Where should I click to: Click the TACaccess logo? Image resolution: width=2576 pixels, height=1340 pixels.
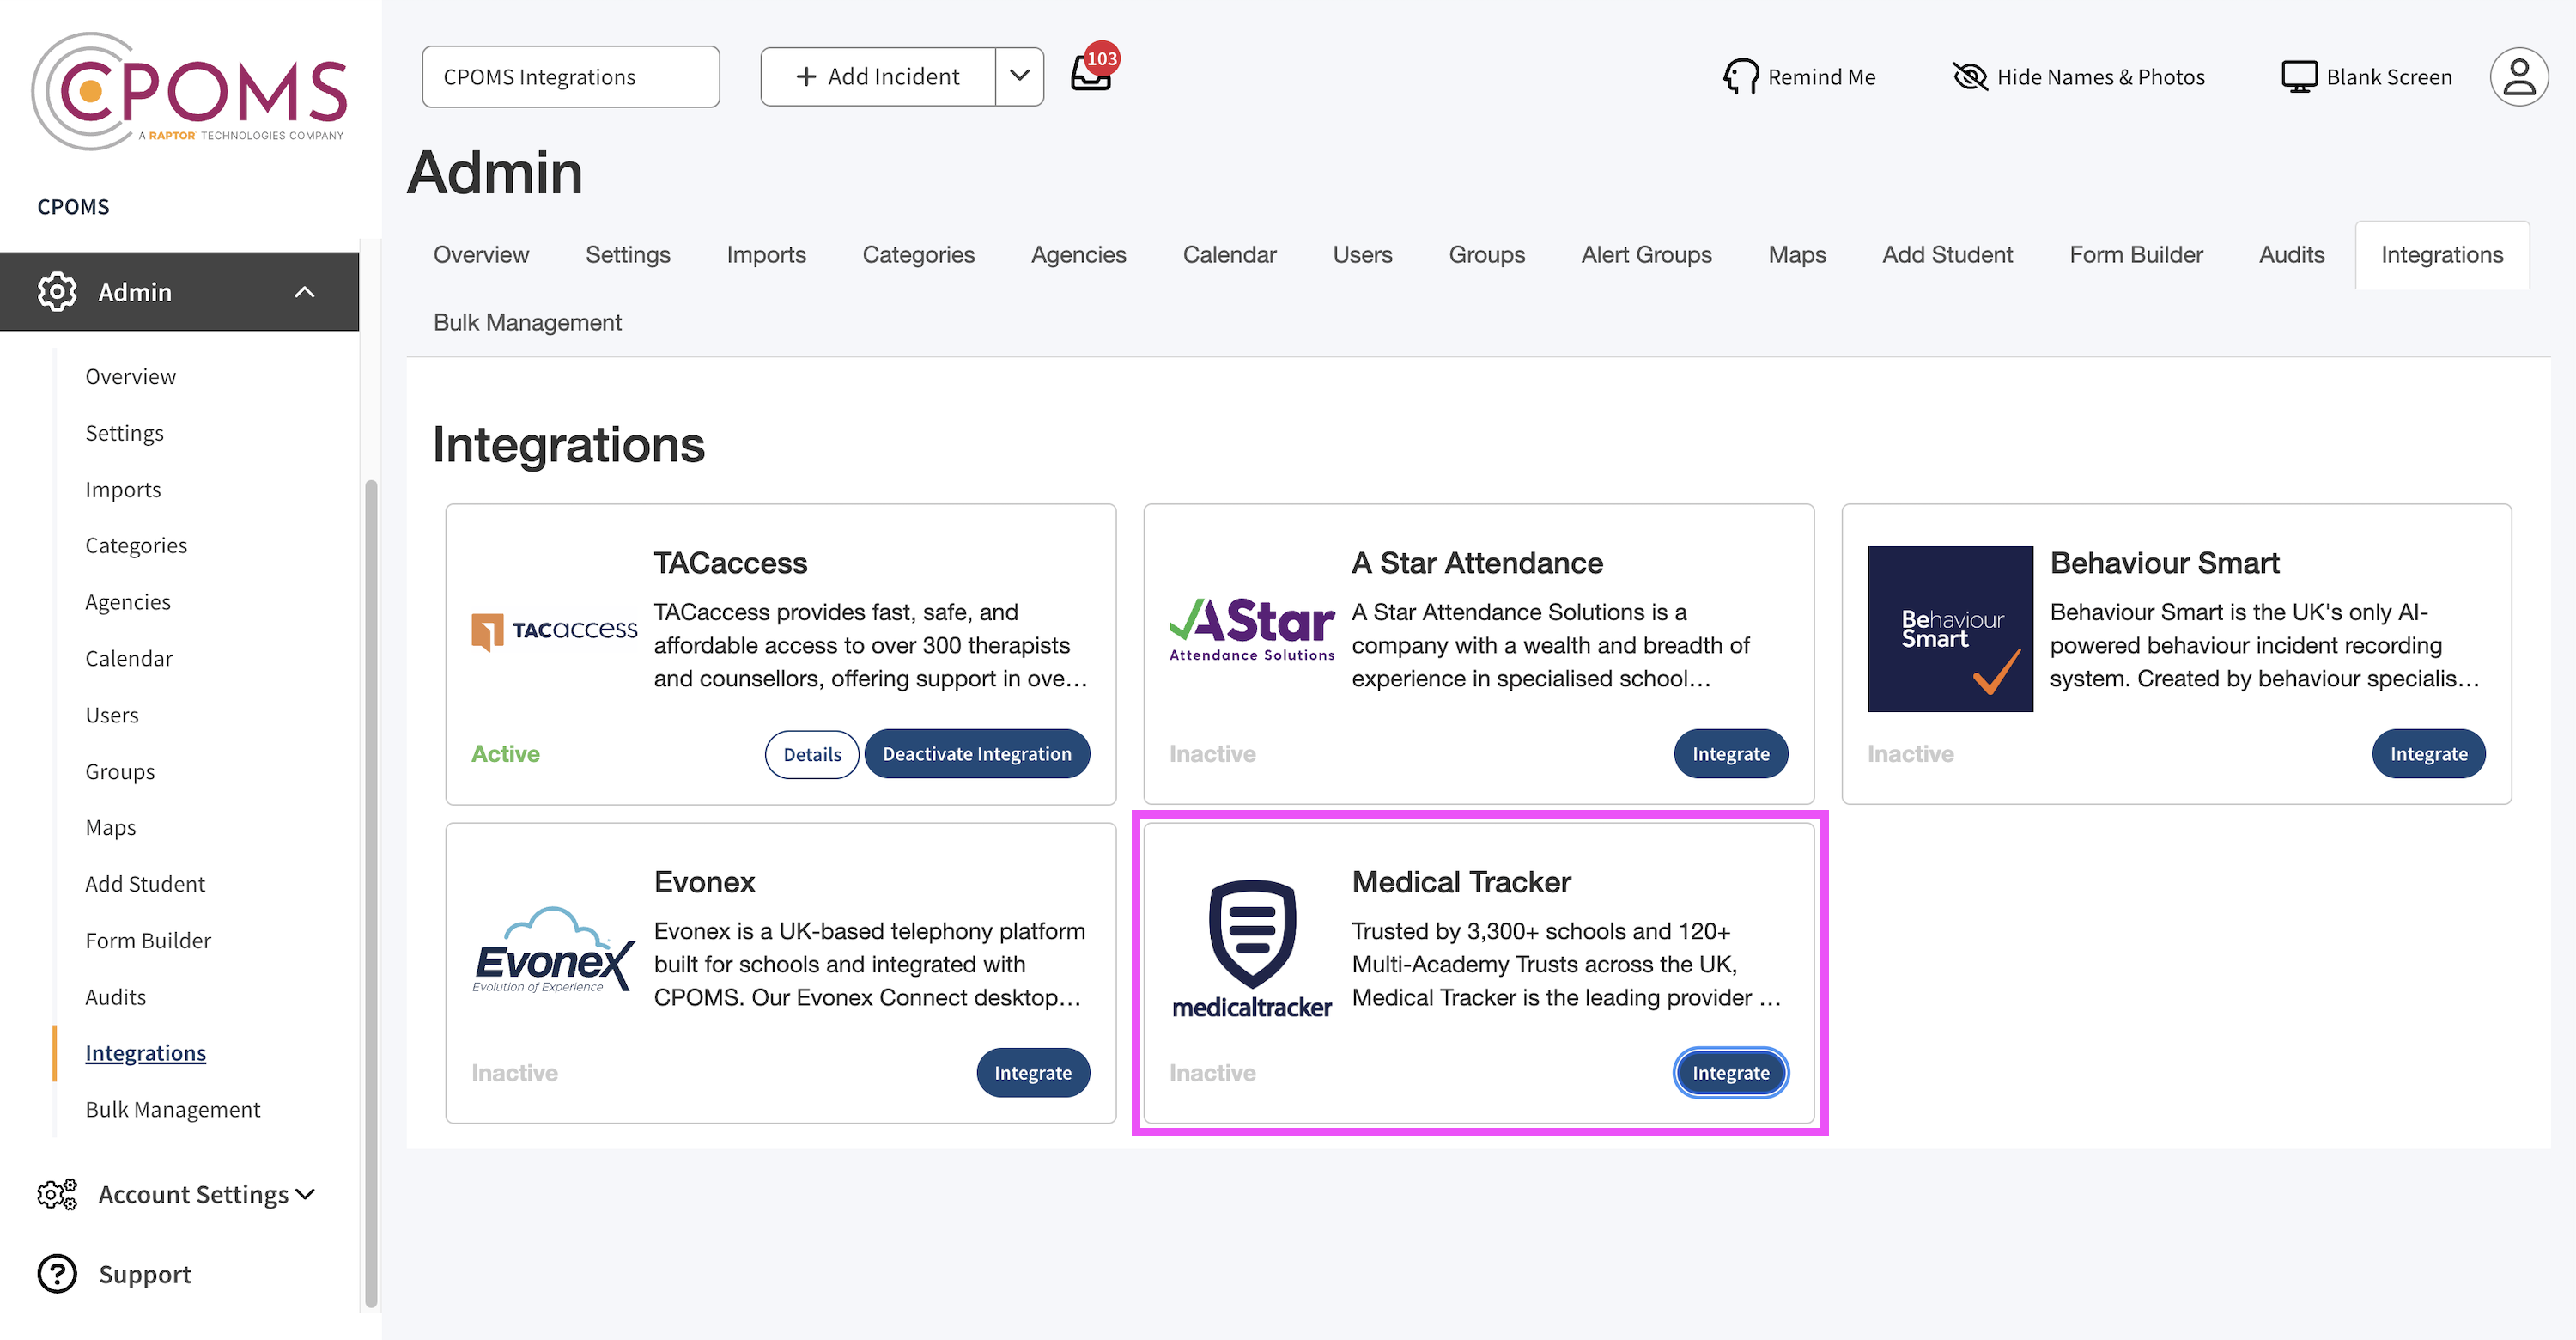554,631
